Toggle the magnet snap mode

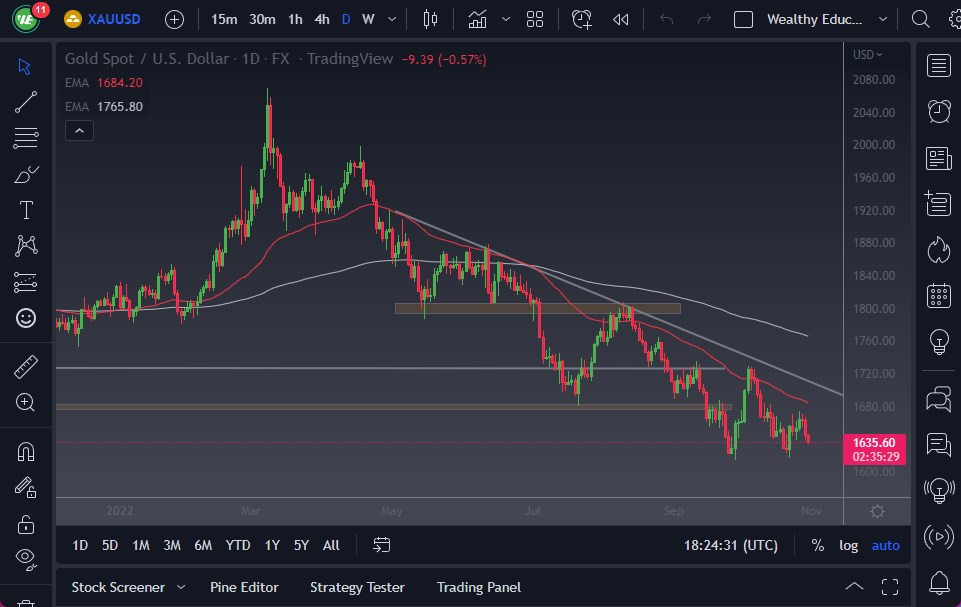click(26, 451)
